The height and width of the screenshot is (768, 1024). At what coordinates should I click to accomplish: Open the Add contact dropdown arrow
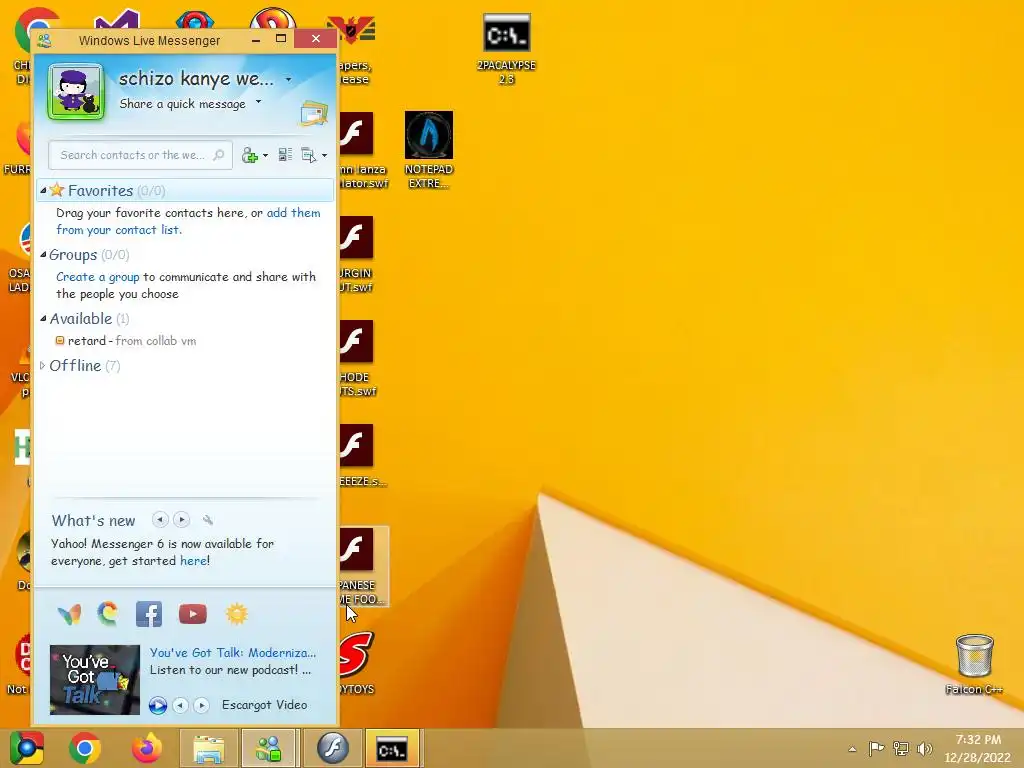point(265,155)
